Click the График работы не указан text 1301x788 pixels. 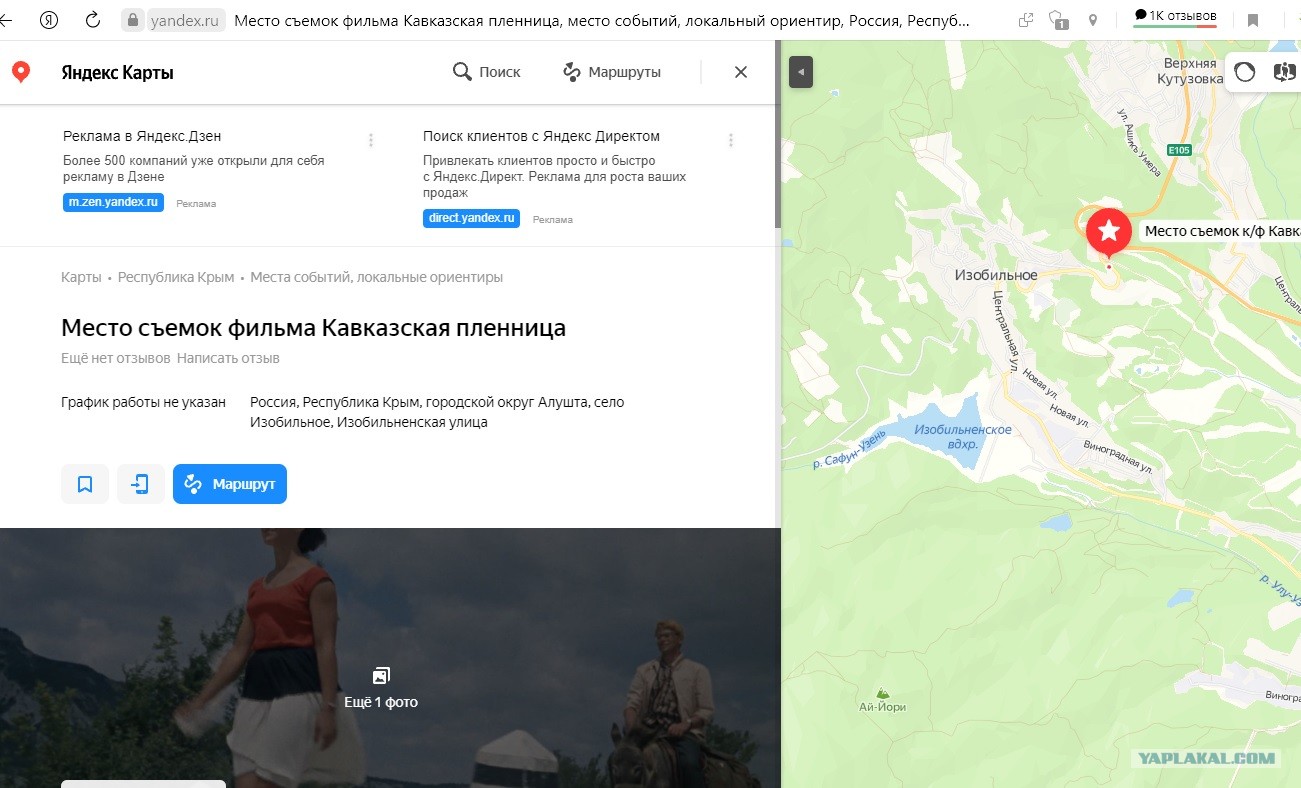click(x=144, y=402)
